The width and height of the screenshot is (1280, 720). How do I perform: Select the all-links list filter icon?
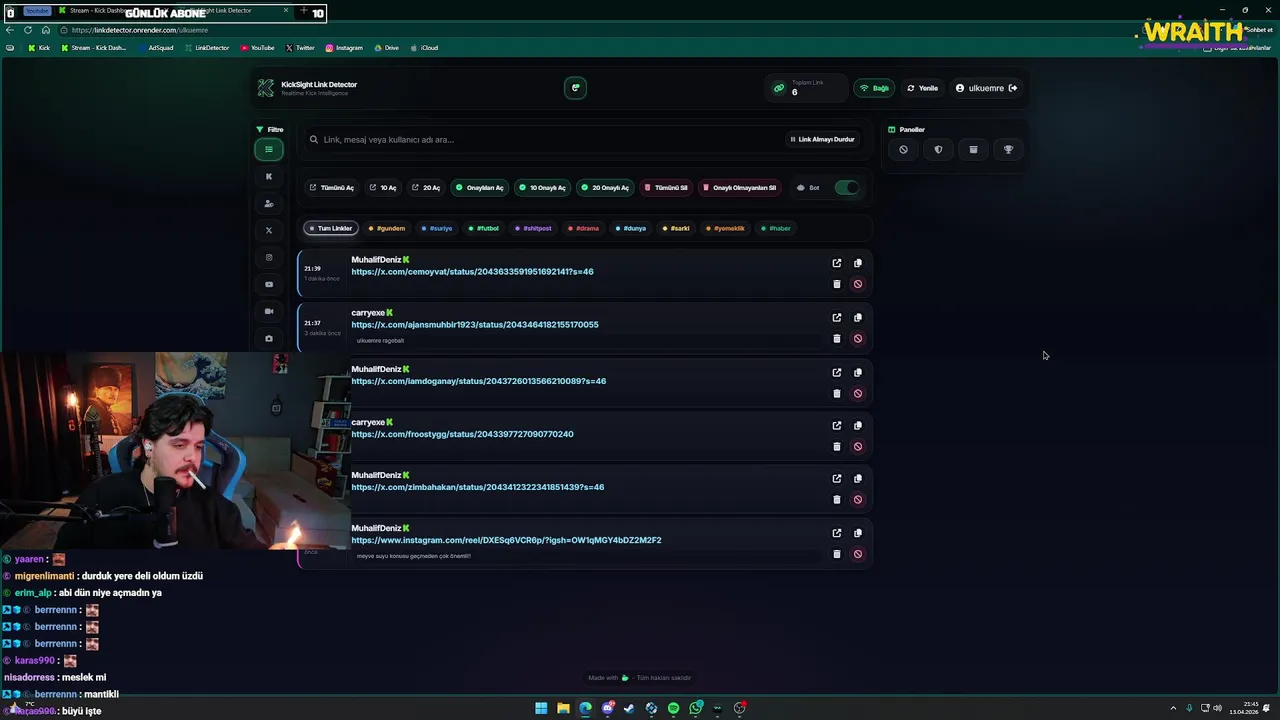[x=268, y=149]
